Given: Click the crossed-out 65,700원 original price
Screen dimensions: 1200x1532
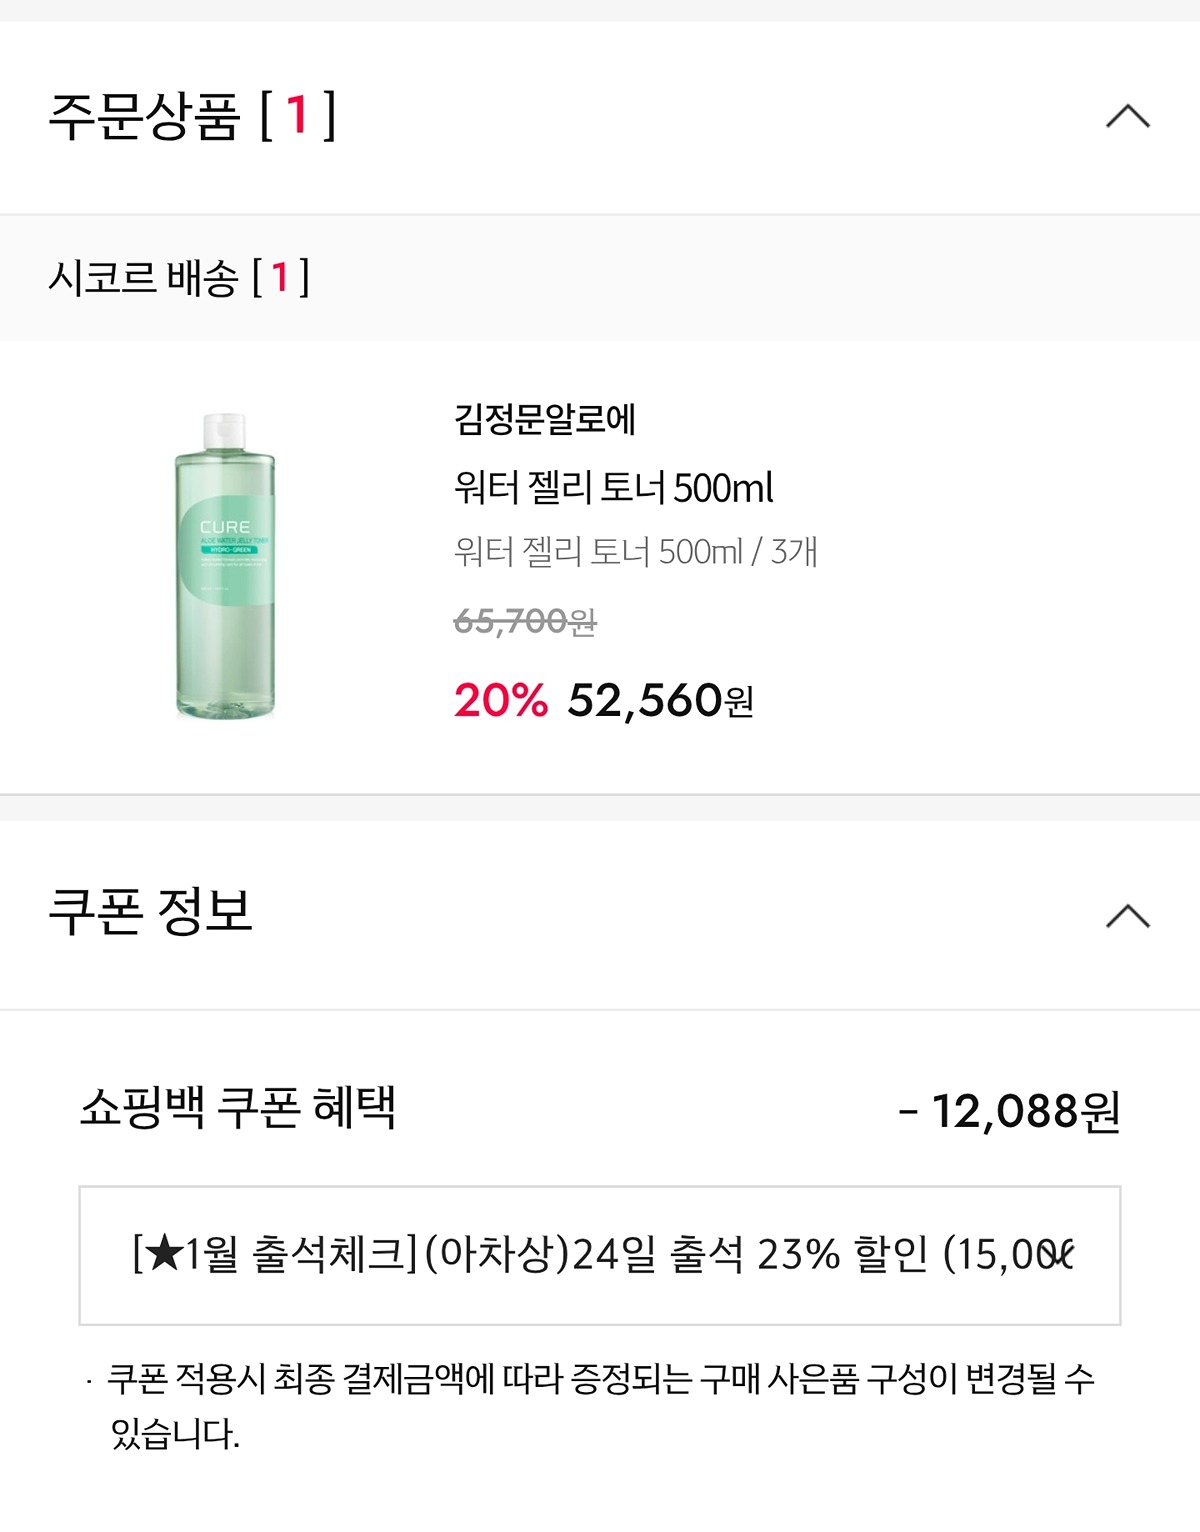Looking at the screenshot, I should [x=525, y=622].
